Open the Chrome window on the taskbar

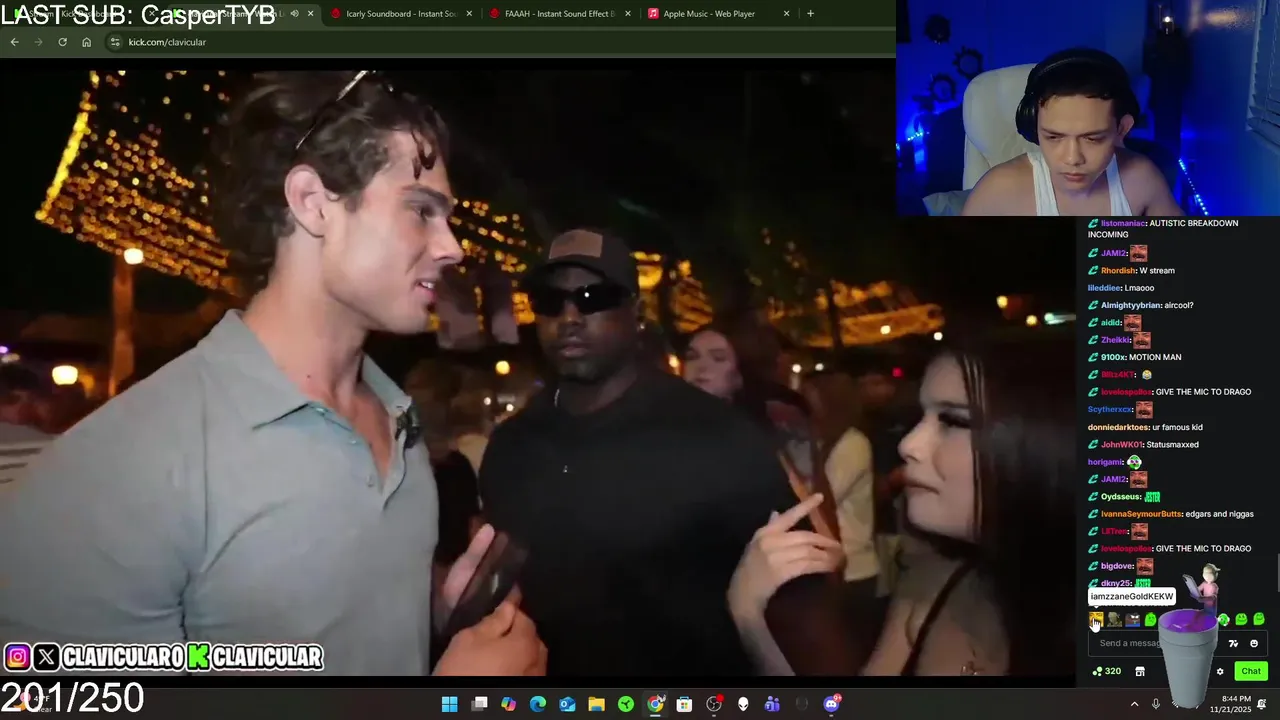[x=655, y=704]
